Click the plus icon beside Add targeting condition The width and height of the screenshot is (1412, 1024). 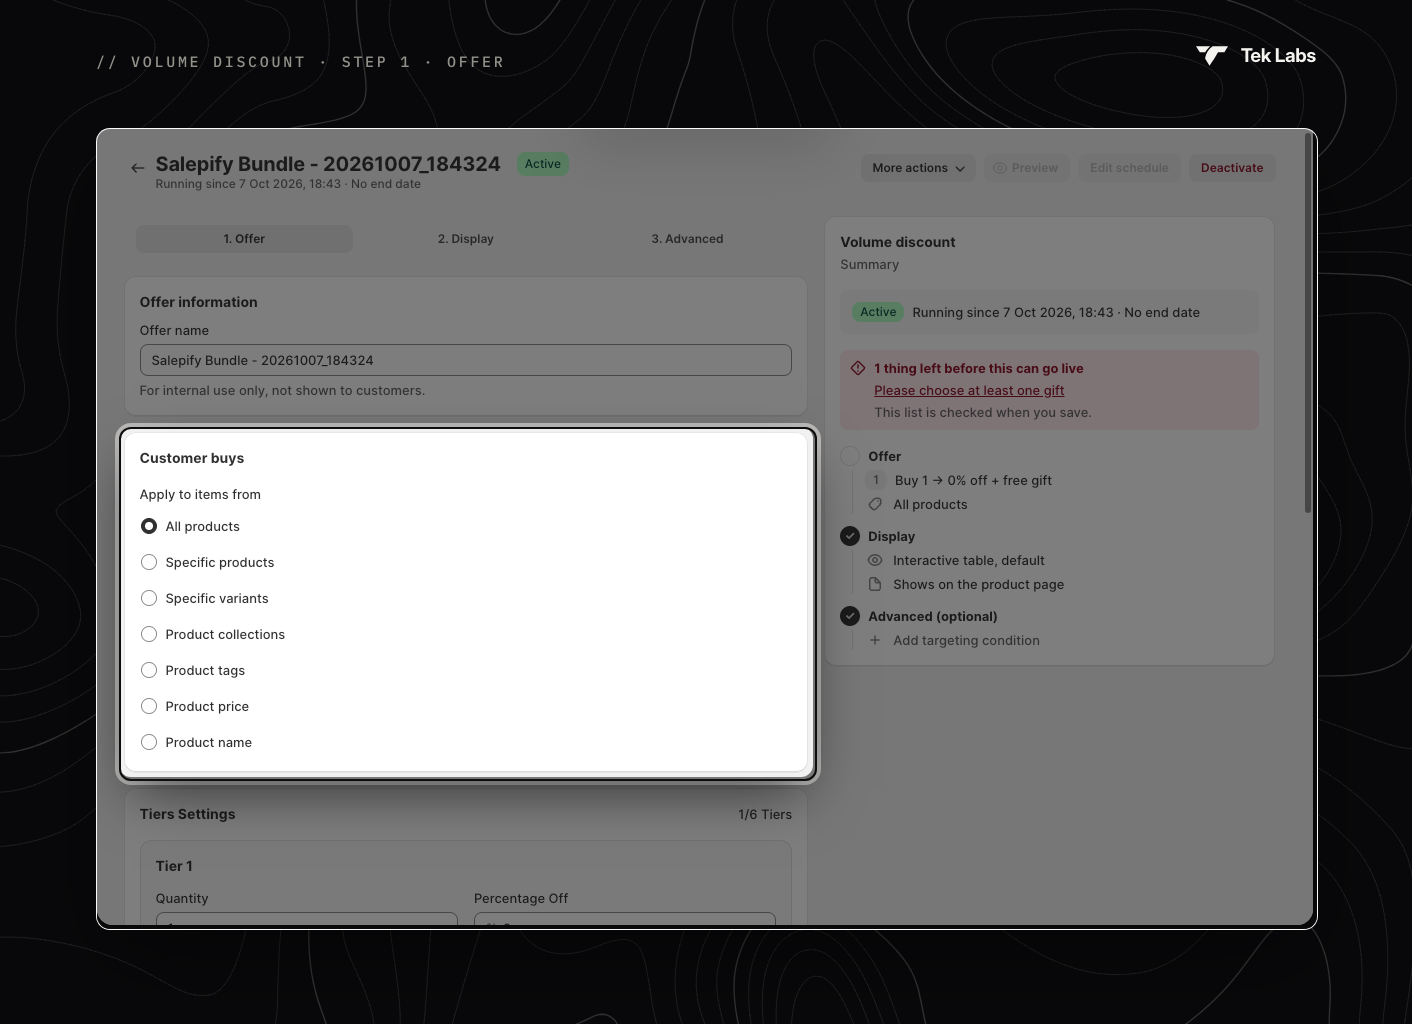875,640
